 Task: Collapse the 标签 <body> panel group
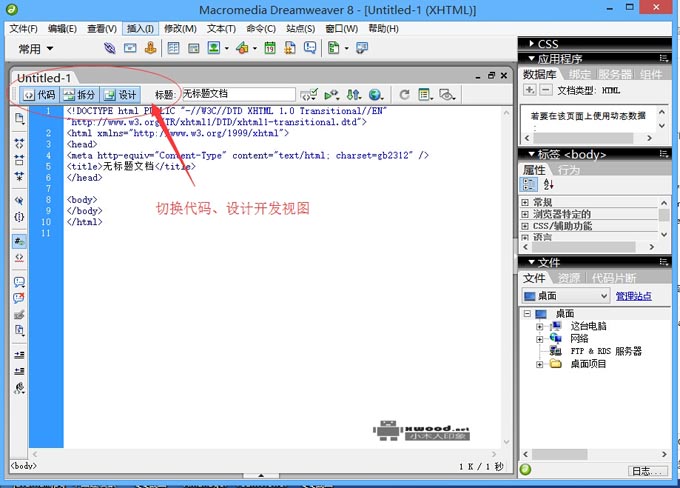click(x=531, y=154)
